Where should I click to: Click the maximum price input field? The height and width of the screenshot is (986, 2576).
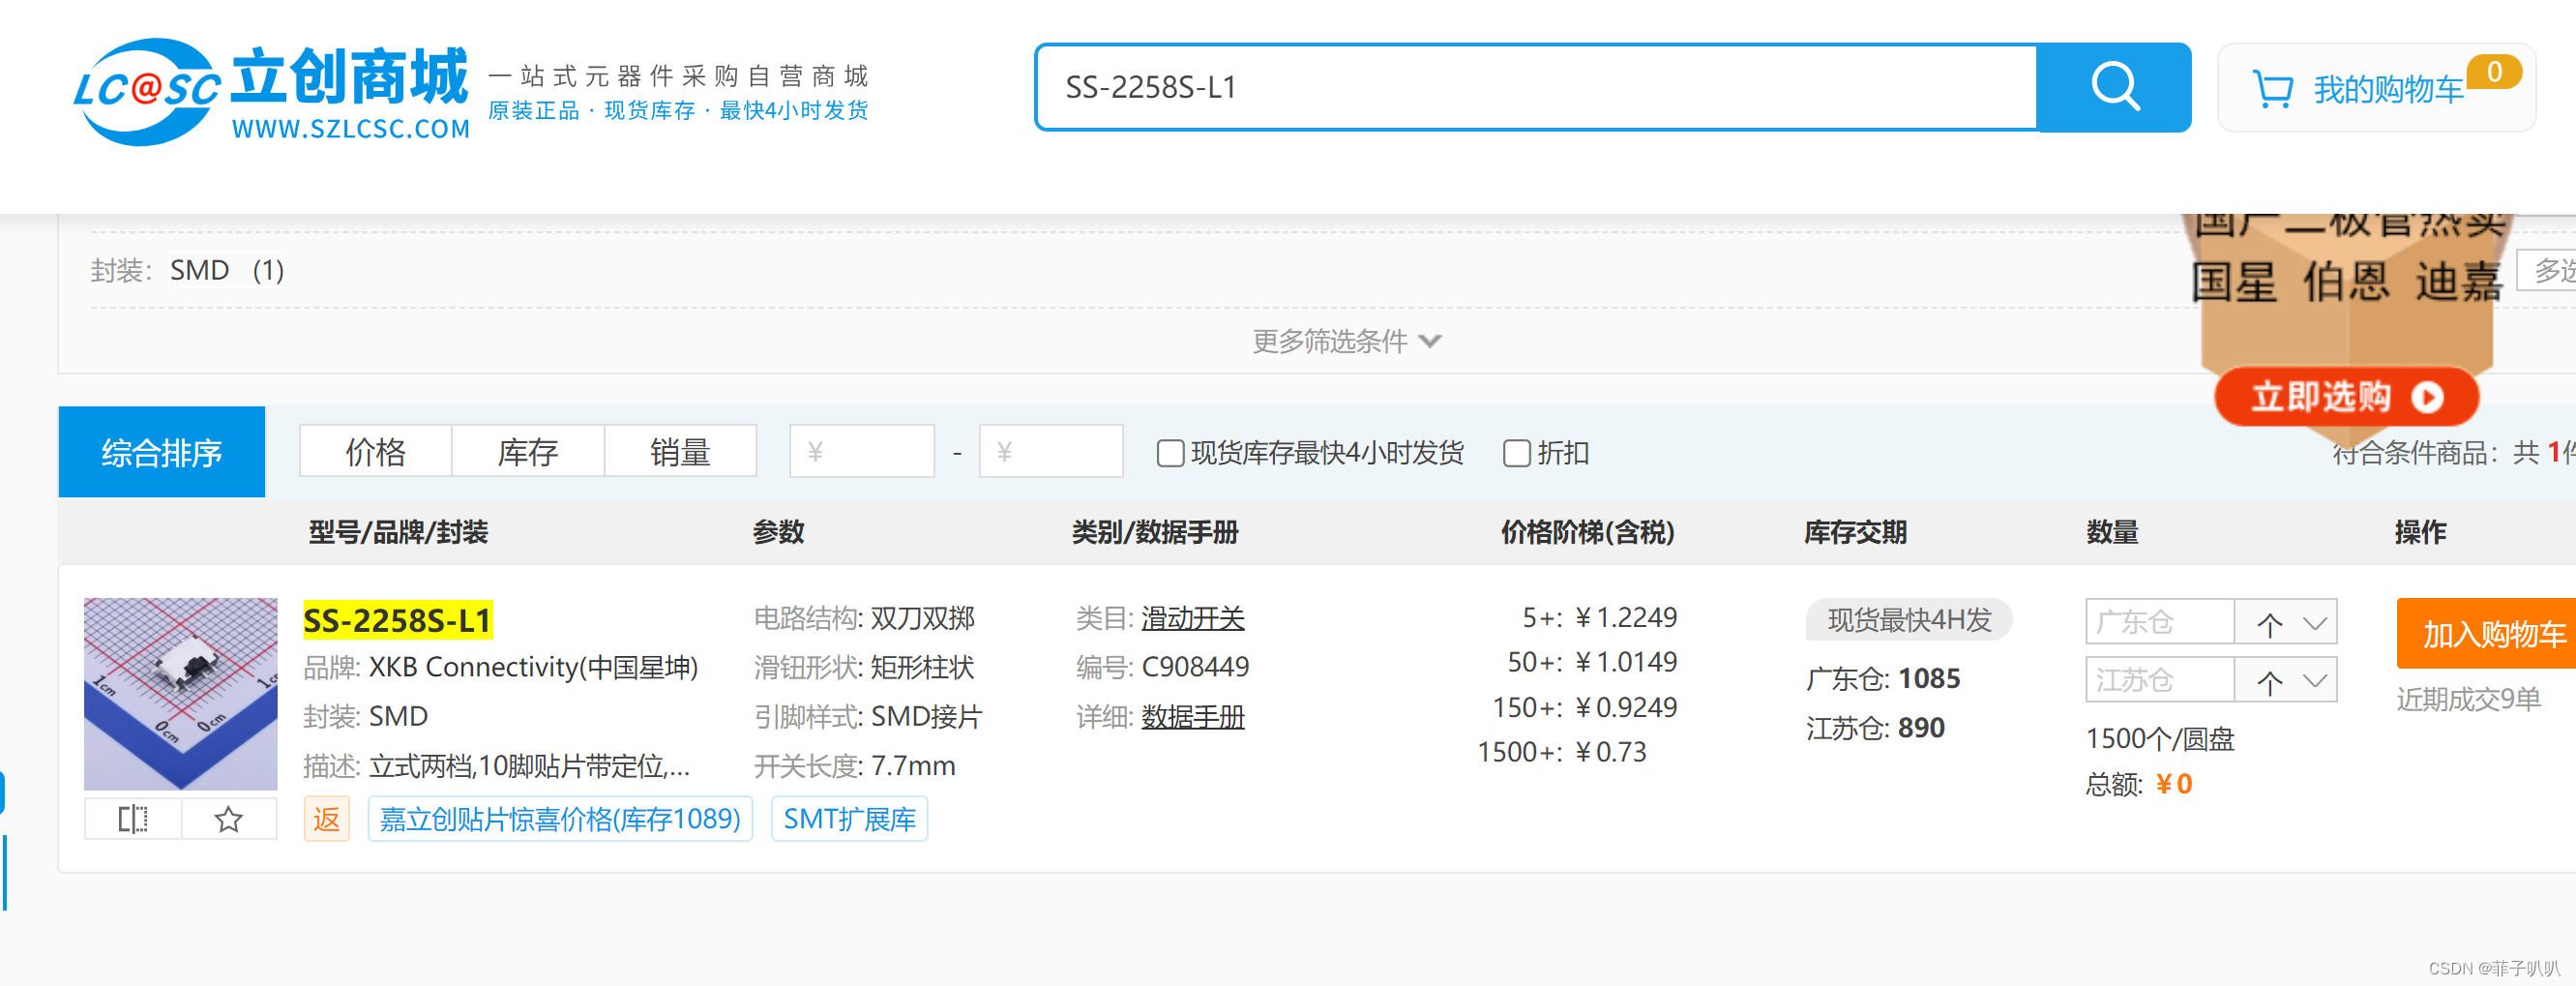tap(1051, 452)
